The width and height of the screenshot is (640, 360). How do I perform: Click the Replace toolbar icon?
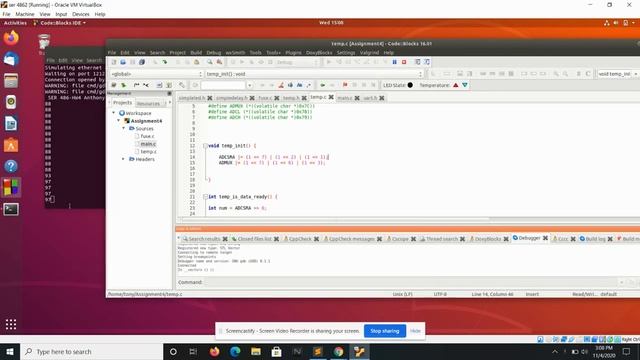pos(219,62)
